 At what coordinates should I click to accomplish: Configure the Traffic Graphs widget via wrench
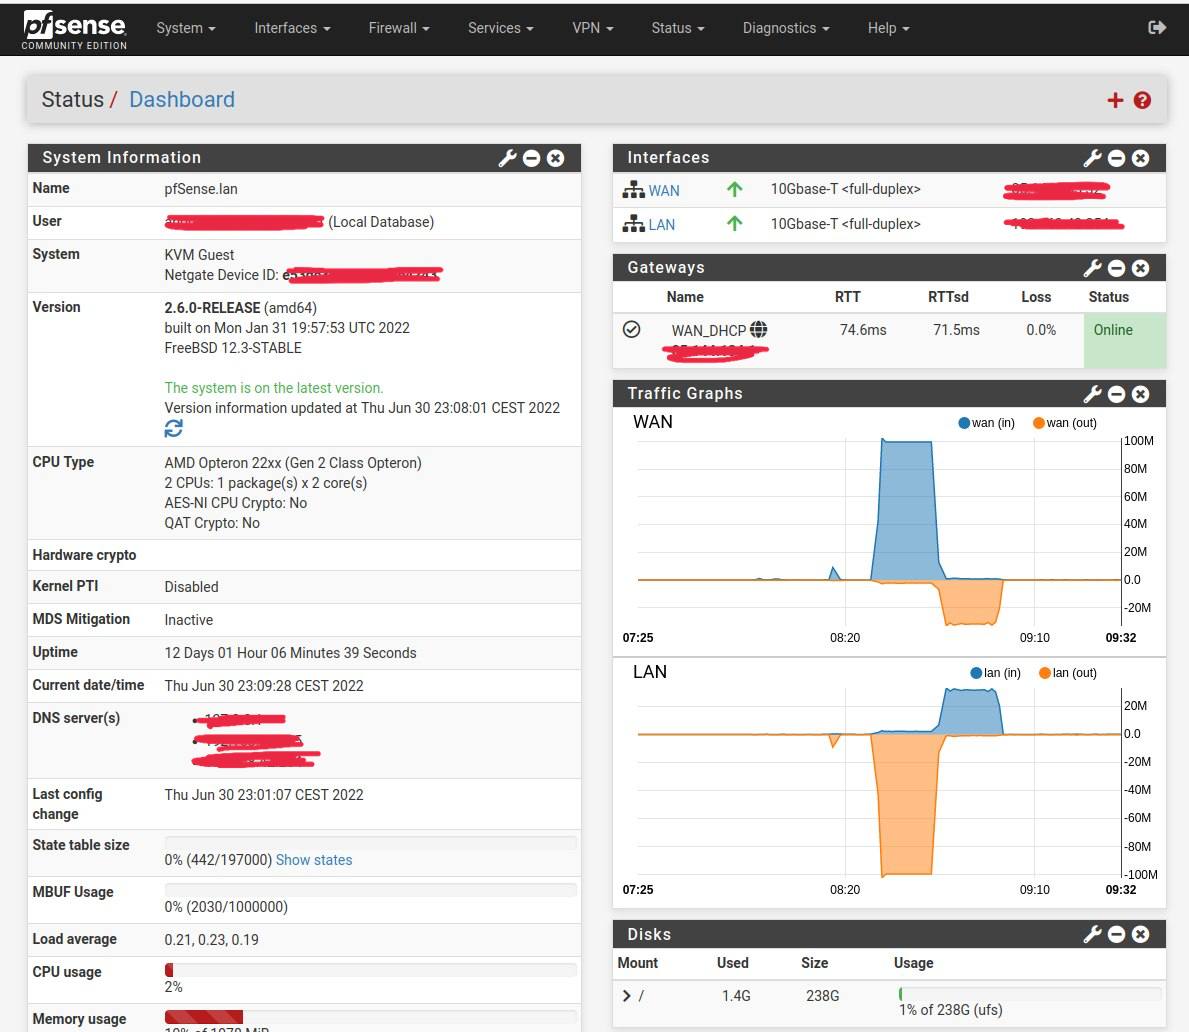[1092, 394]
